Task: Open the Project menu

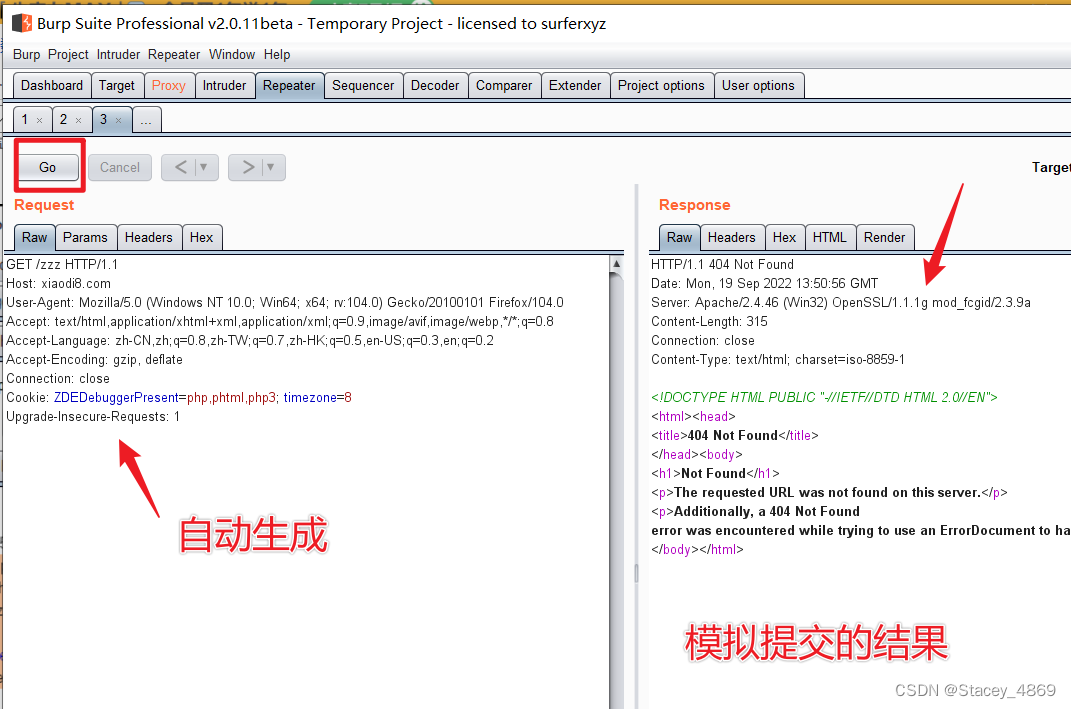Action: point(68,55)
